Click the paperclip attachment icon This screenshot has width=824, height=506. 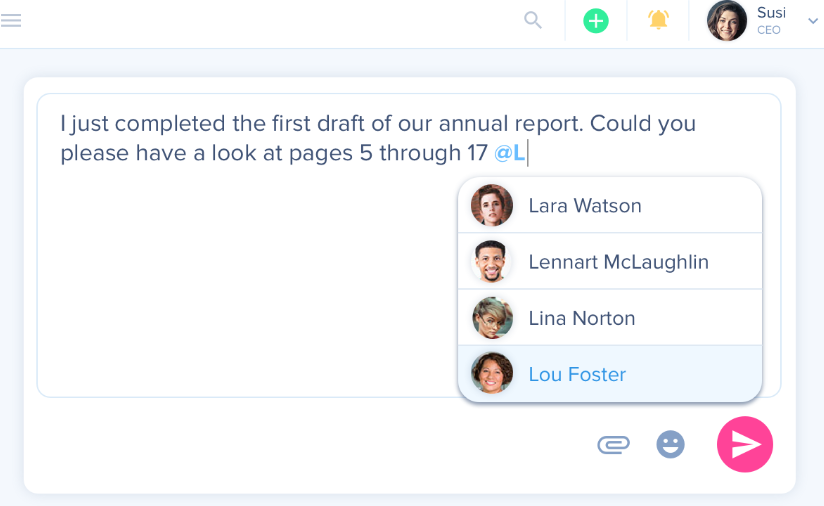[x=613, y=444]
